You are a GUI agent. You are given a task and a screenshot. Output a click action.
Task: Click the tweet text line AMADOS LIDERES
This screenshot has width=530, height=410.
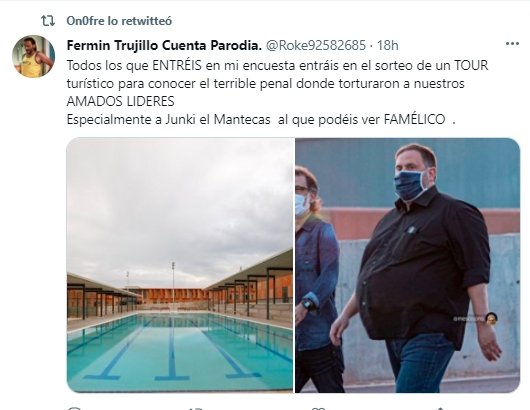121,101
